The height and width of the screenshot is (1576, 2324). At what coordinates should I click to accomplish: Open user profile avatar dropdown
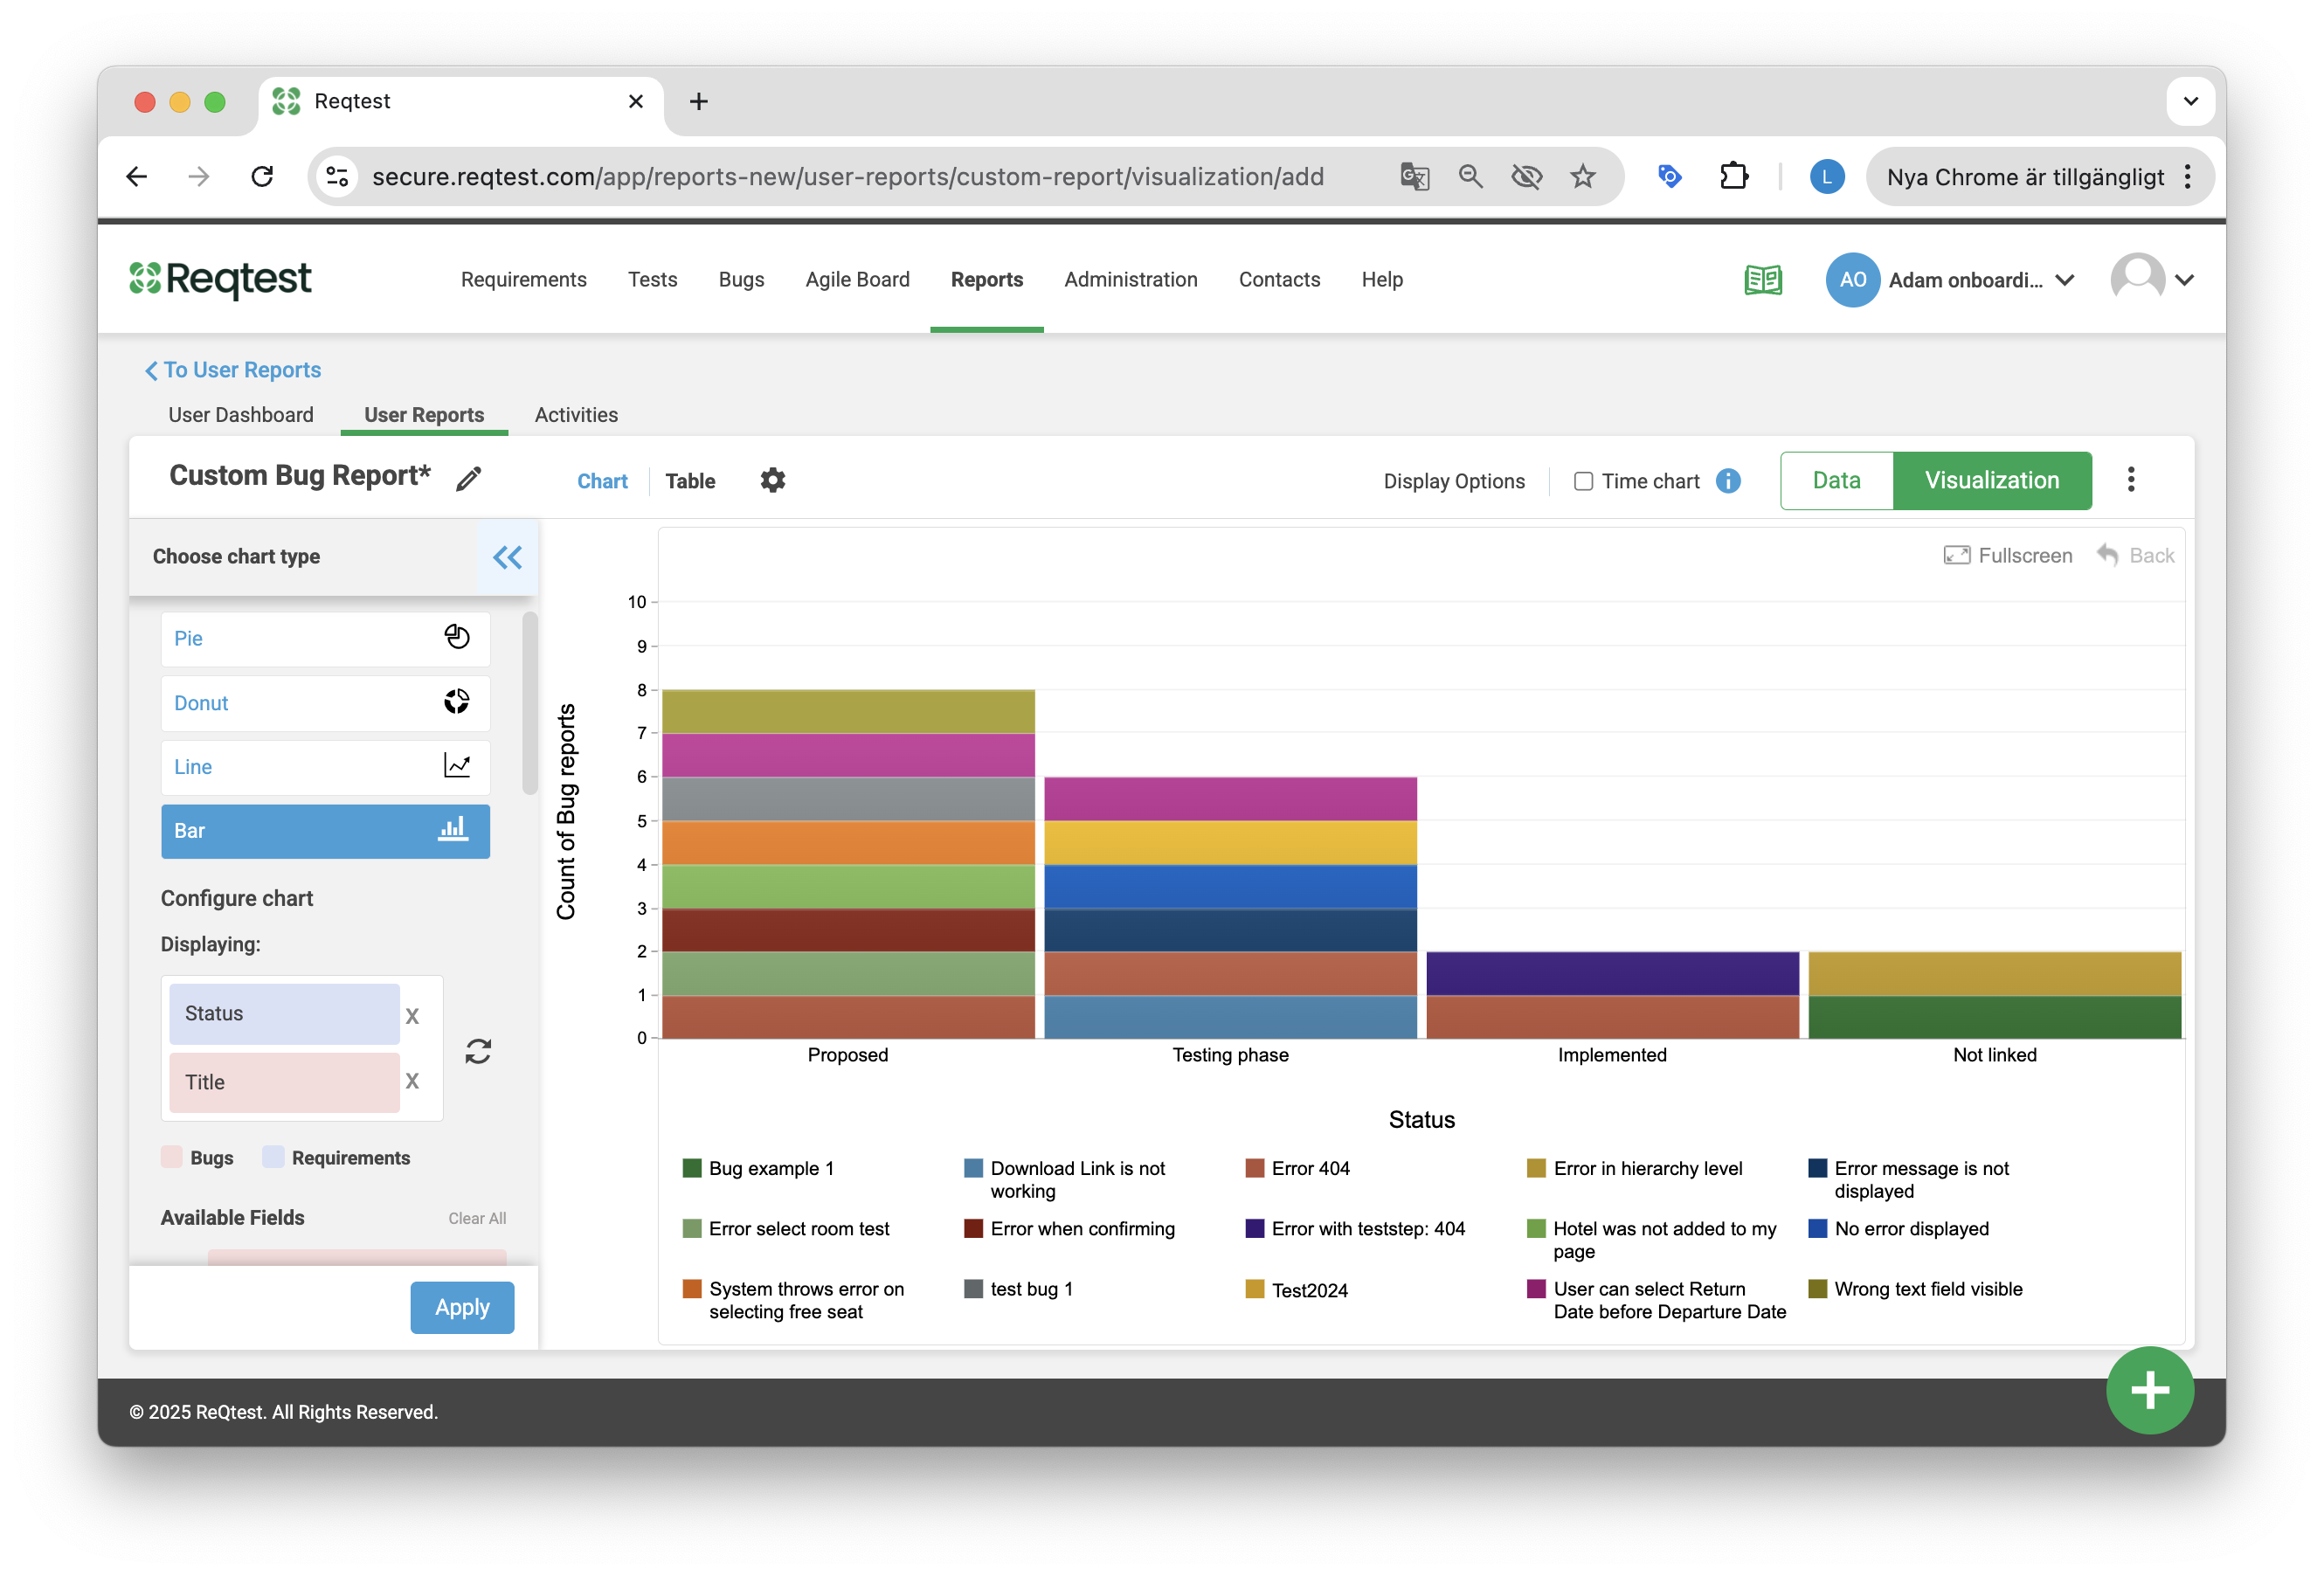pos(2152,280)
